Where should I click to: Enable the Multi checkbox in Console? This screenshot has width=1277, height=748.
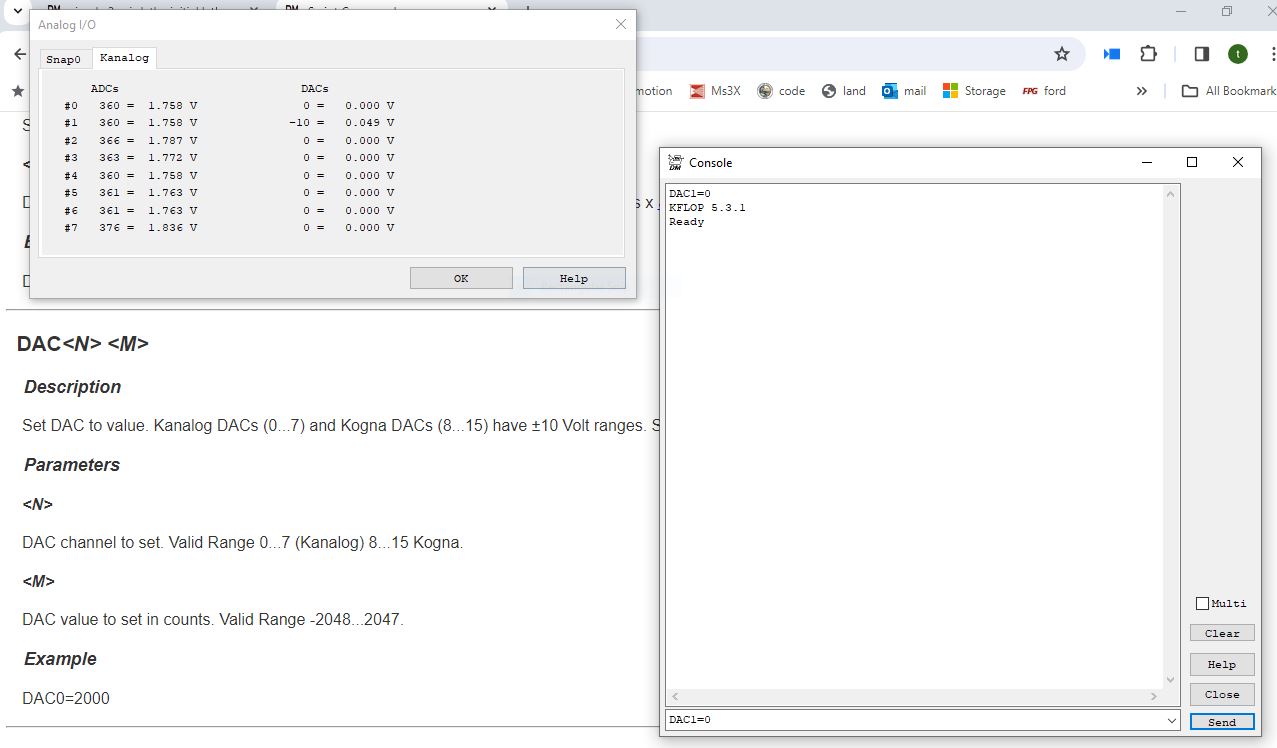(1203, 603)
